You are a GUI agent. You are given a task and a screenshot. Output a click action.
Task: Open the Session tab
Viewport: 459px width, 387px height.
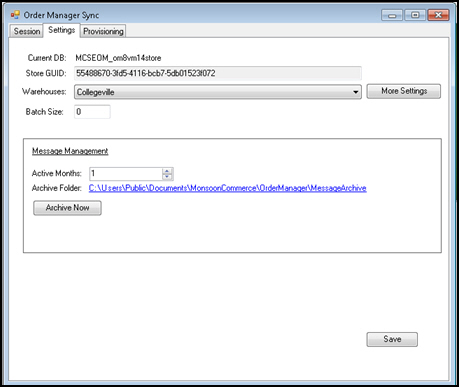pos(27,31)
